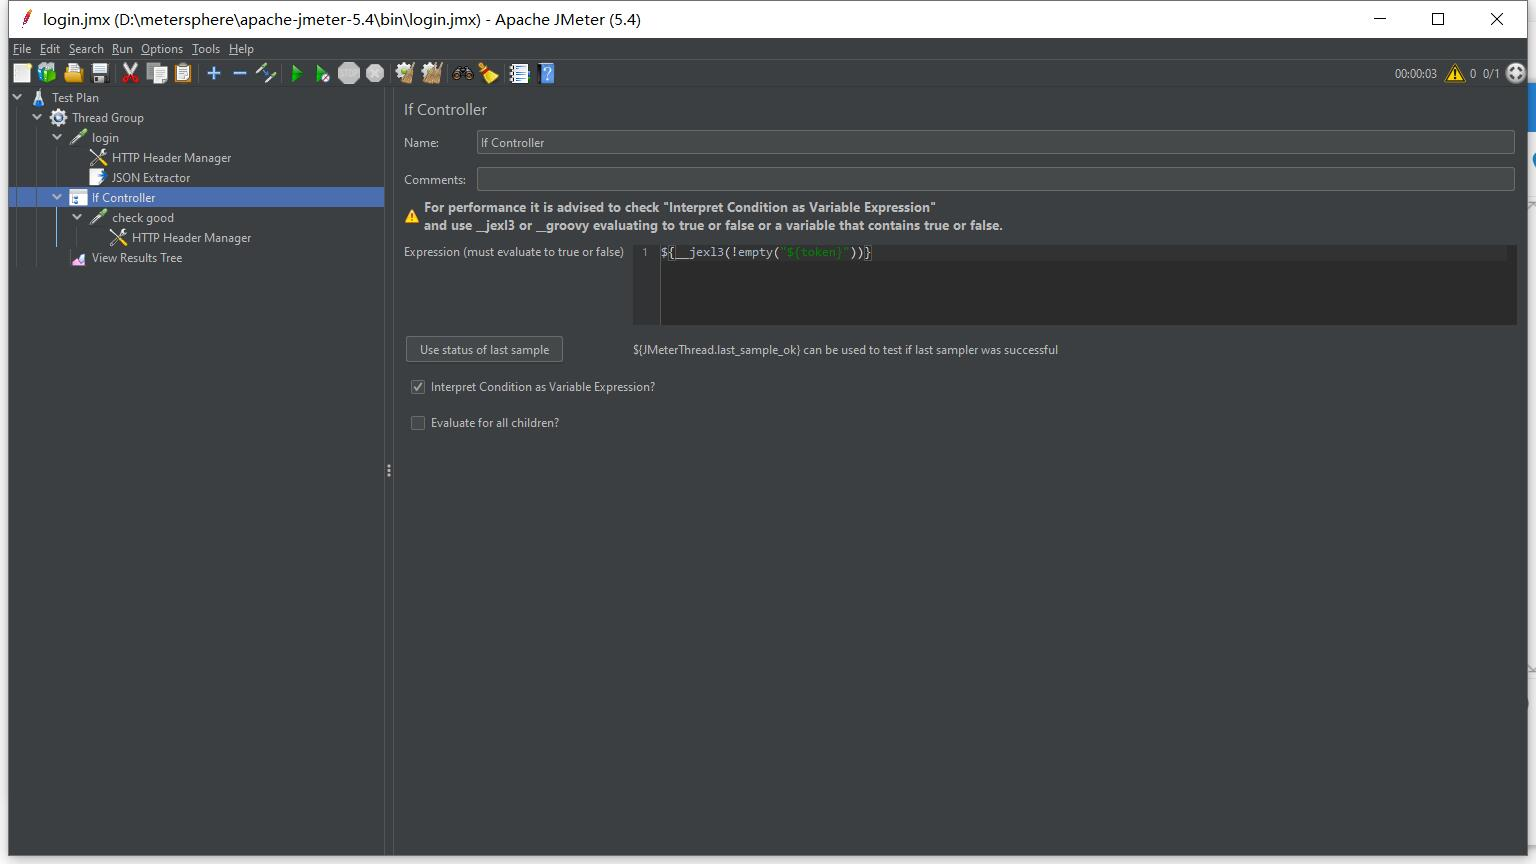Open the Tools menu

tap(206, 48)
